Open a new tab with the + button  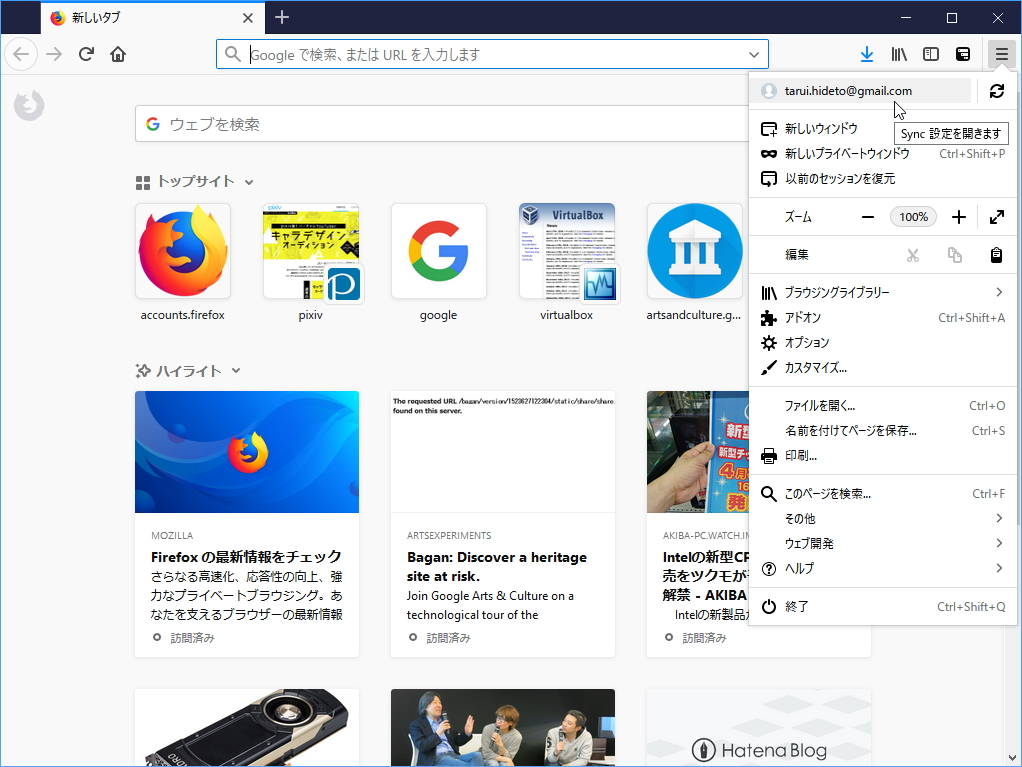pyautogui.click(x=281, y=17)
